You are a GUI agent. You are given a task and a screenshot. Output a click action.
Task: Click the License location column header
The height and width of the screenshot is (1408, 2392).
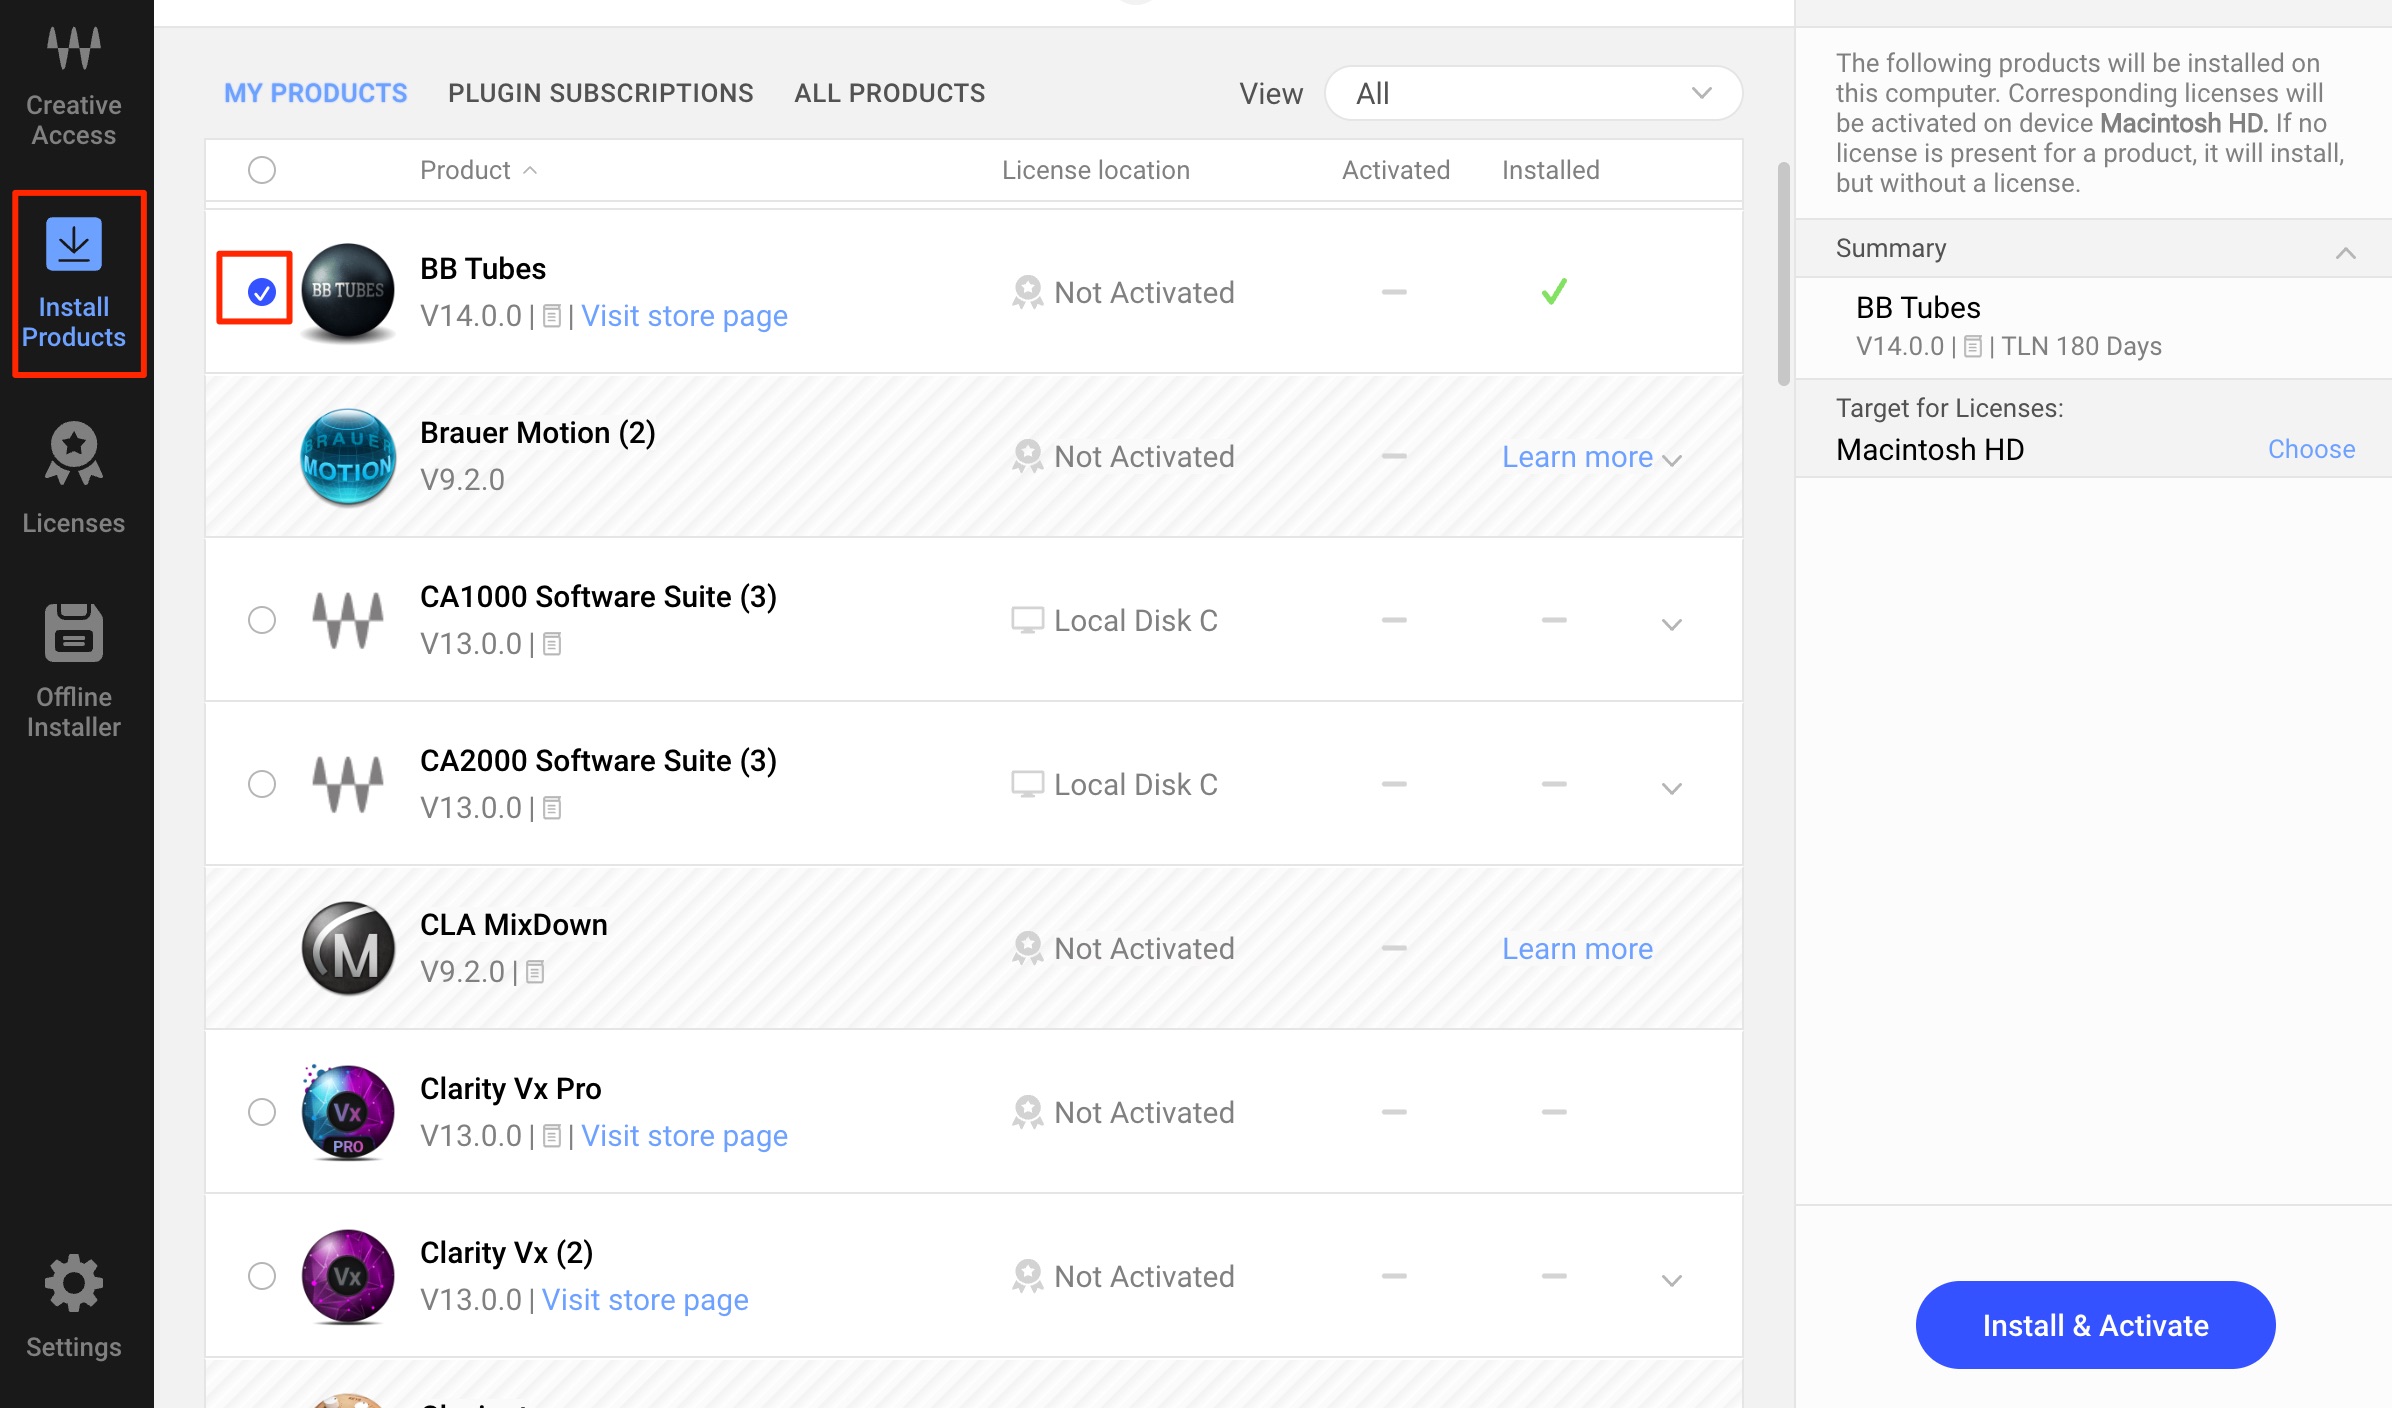coord(1096,170)
